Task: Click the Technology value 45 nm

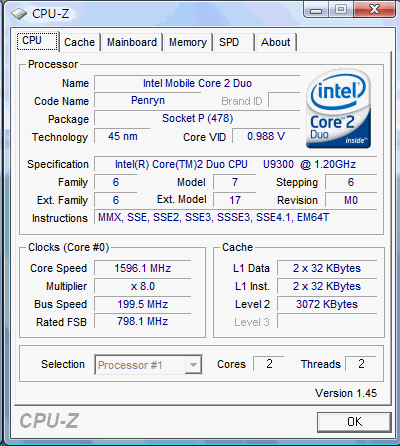Action: (122, 136)
